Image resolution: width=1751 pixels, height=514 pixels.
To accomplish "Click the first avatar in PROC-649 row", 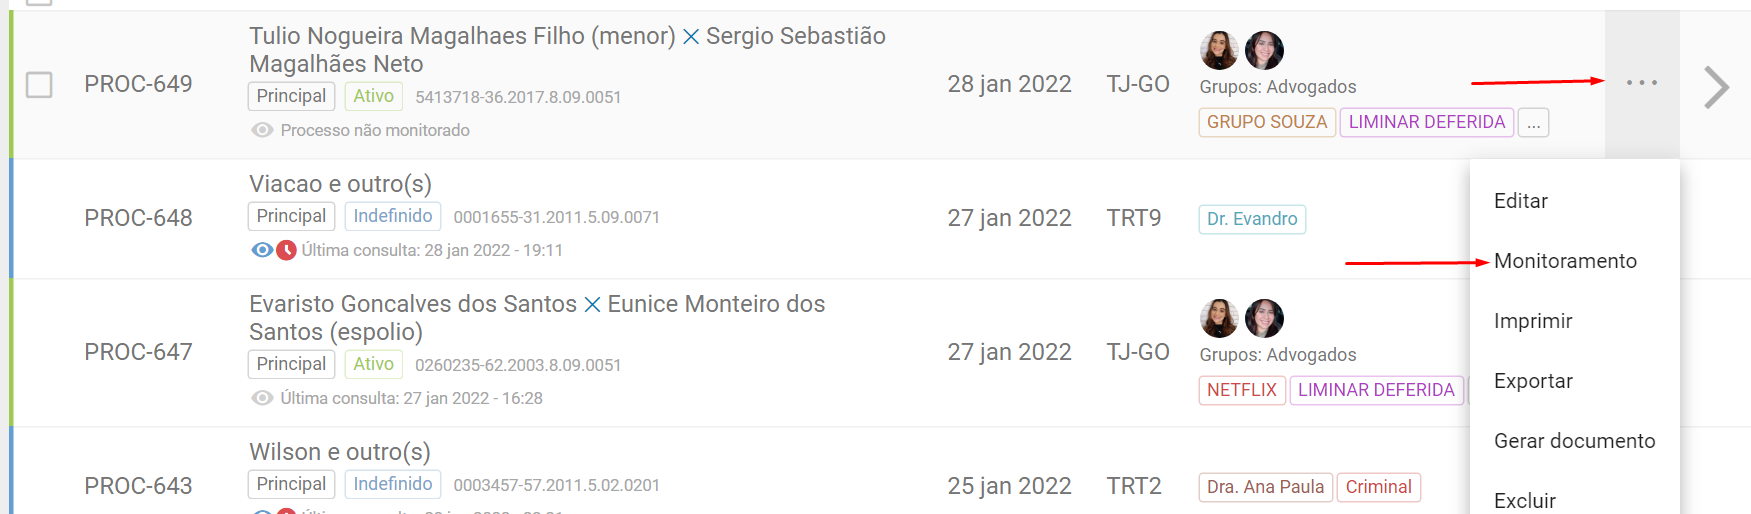I will pos(1219,50).
